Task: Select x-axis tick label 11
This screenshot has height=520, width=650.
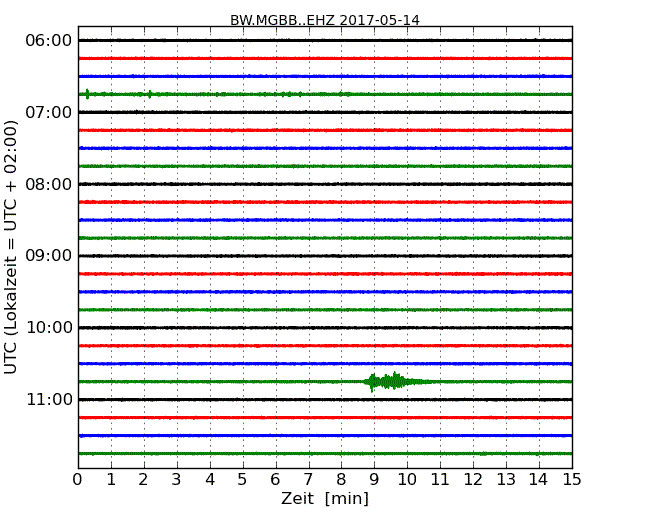Action: [440, 480]
